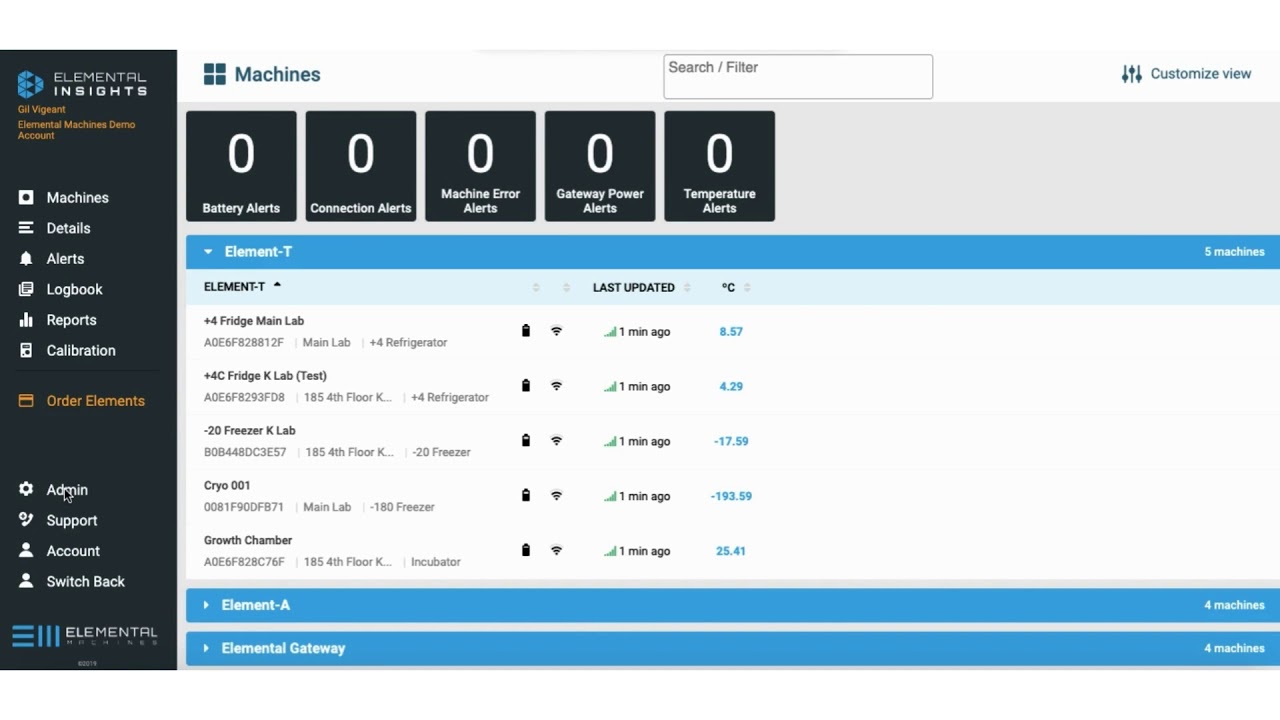This screenshot has width=1280, height=720.
Task: Click the Order Elements link
Action: pos(95,401)
